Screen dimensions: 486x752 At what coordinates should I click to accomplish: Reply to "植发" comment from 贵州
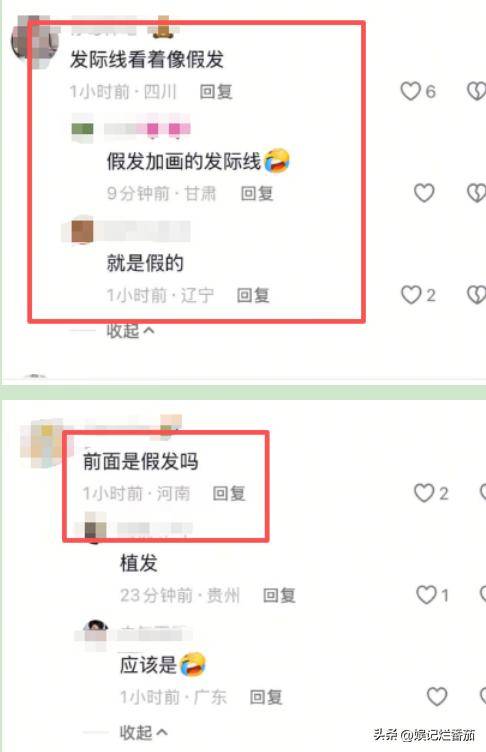point(279,596)
